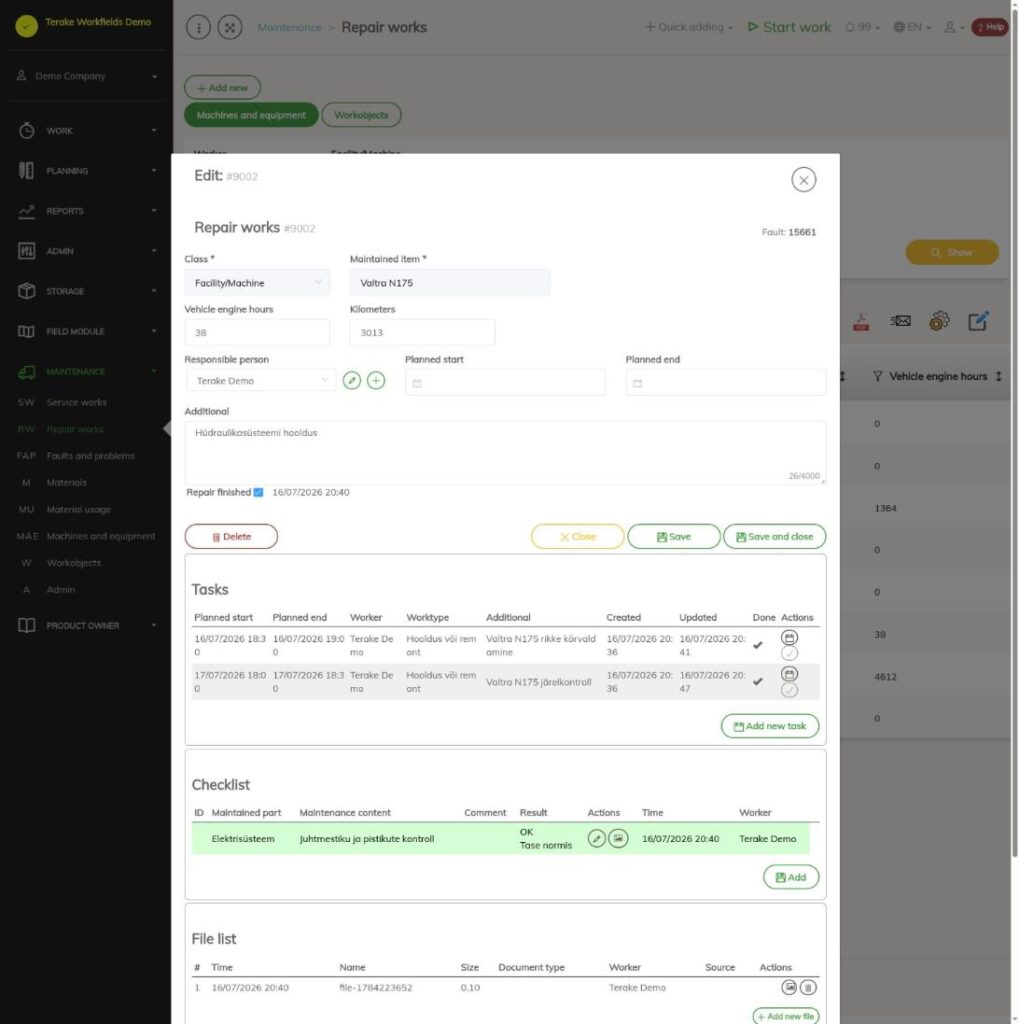The height and width of the screenshot is (1024, 1019).
Task: Close the Edit dialog with X icon
Action: (803, 180)
